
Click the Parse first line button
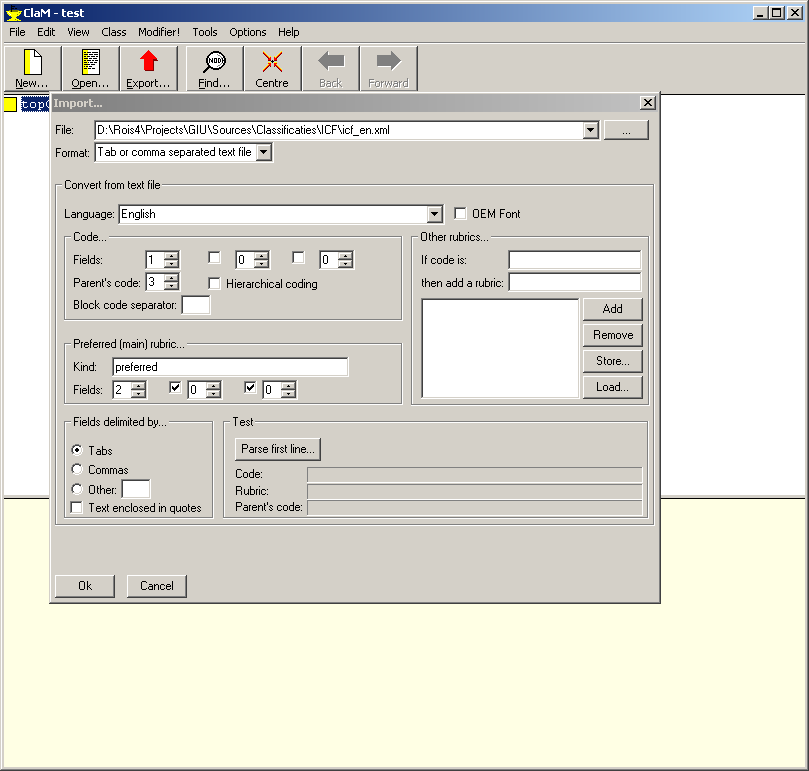(277, 448)
